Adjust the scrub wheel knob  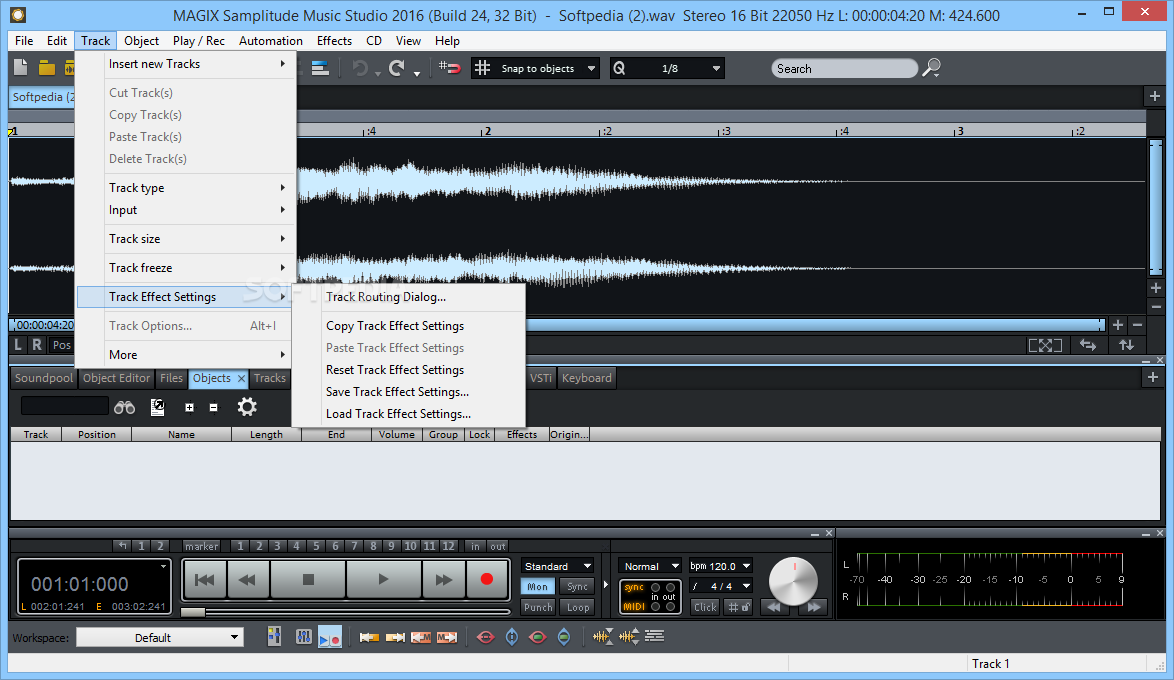coord(794,580)
